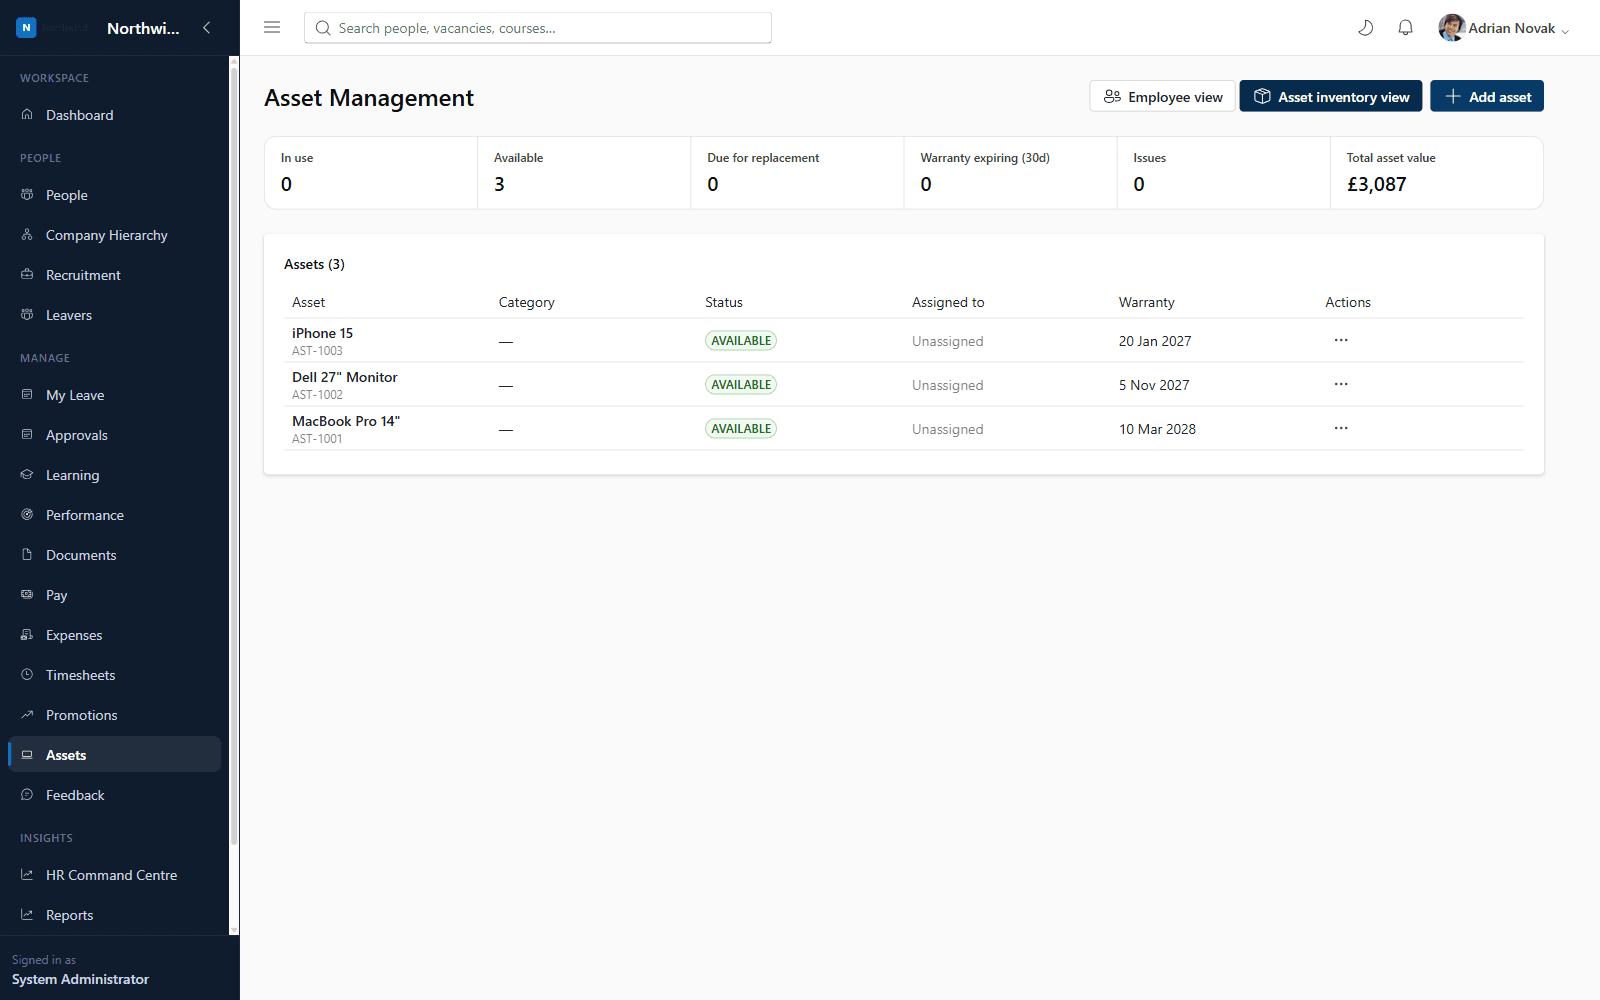Navigate to Timesheets
This screenshot has width=1600, height=1000.
pyautogui.click(x=114, y=675)
